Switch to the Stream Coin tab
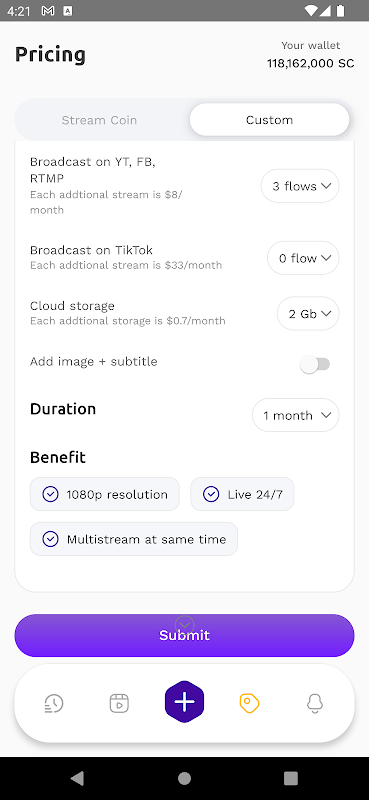 pos(100,120)
